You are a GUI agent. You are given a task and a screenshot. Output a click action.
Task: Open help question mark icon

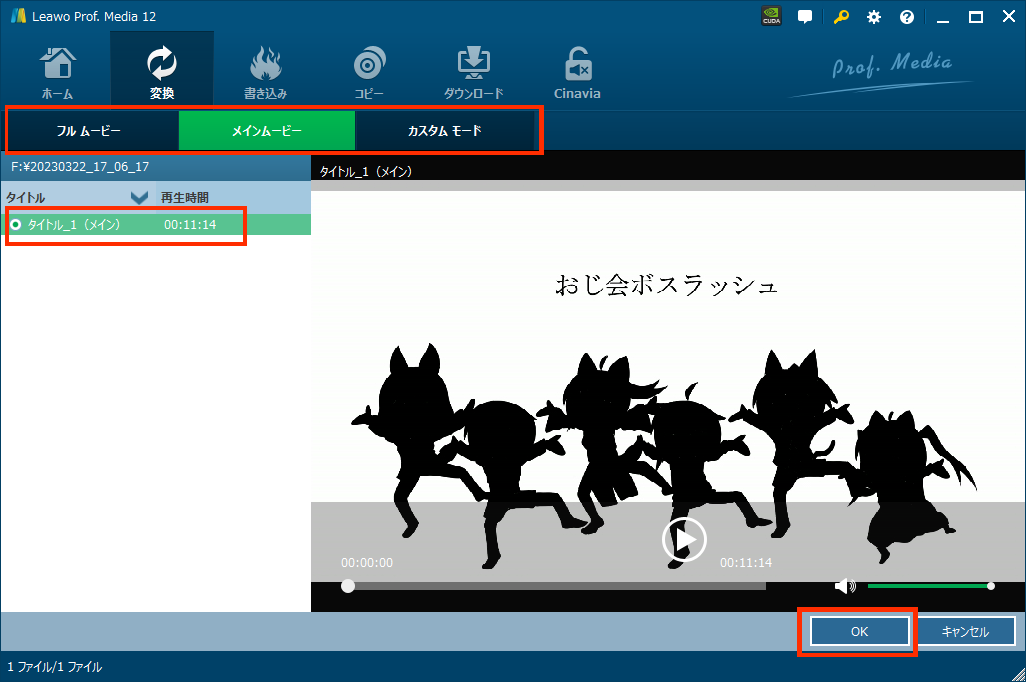click(907, 17)
